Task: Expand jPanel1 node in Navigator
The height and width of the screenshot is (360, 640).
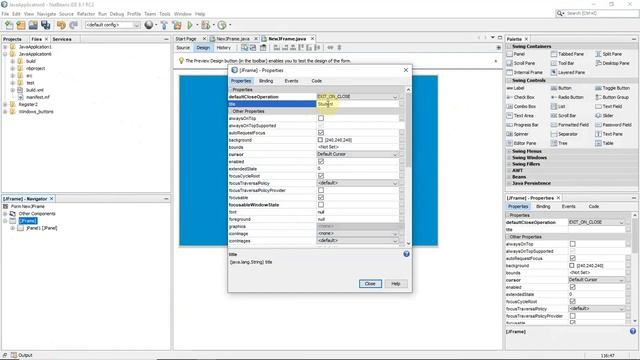Action: 13,228
